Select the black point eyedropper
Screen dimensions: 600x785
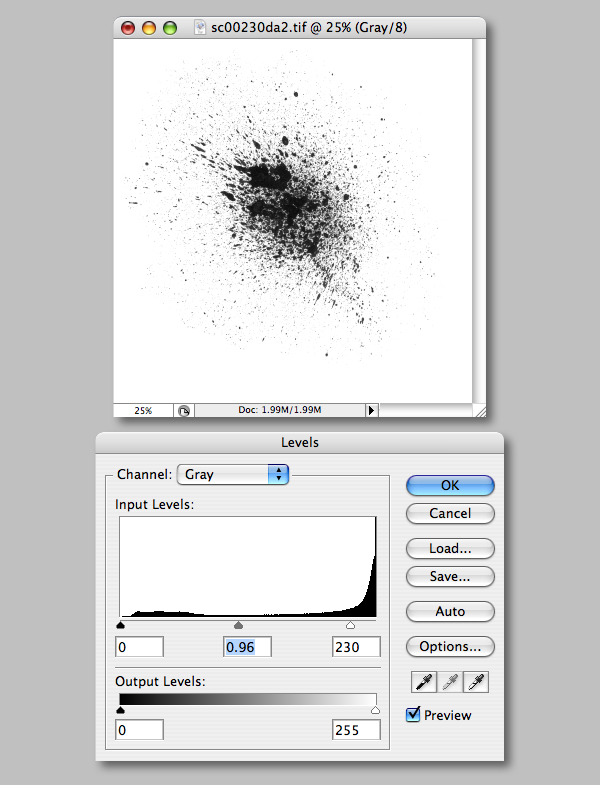424,682
